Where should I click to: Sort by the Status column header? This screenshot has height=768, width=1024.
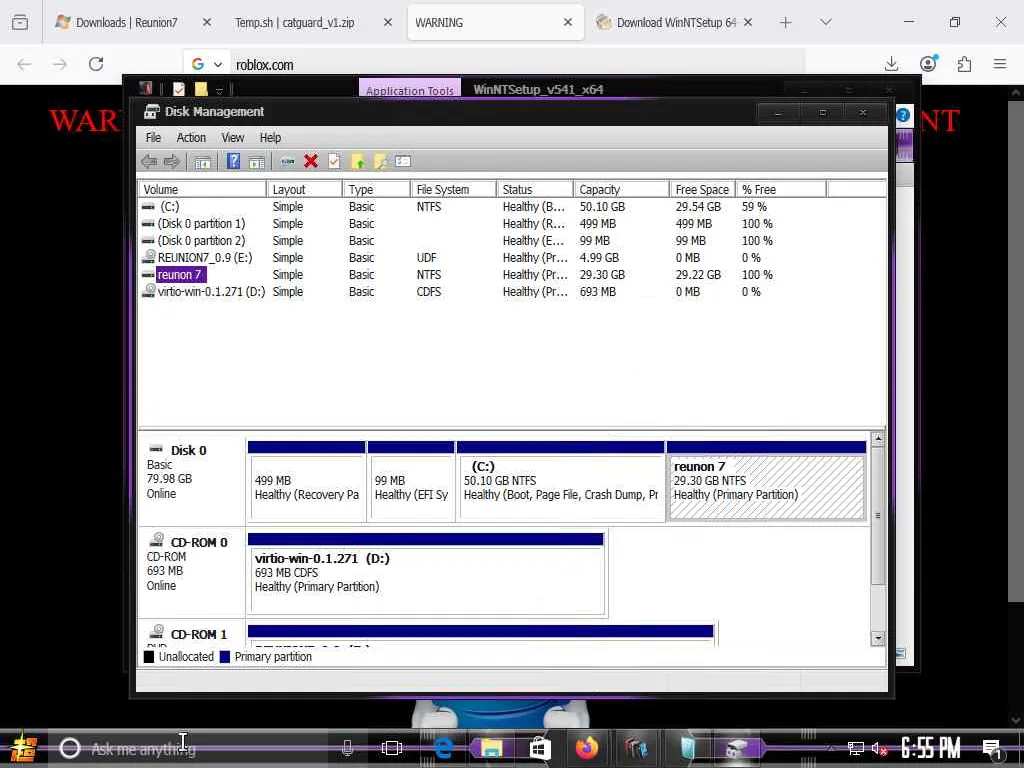pos(535,189)
